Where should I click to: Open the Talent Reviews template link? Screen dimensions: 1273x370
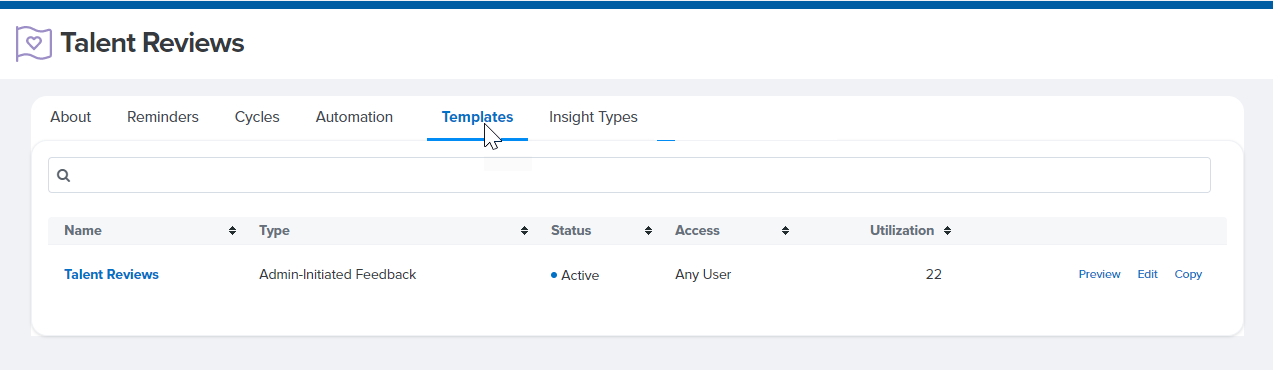pyautogui.click(x=111, y=274)
